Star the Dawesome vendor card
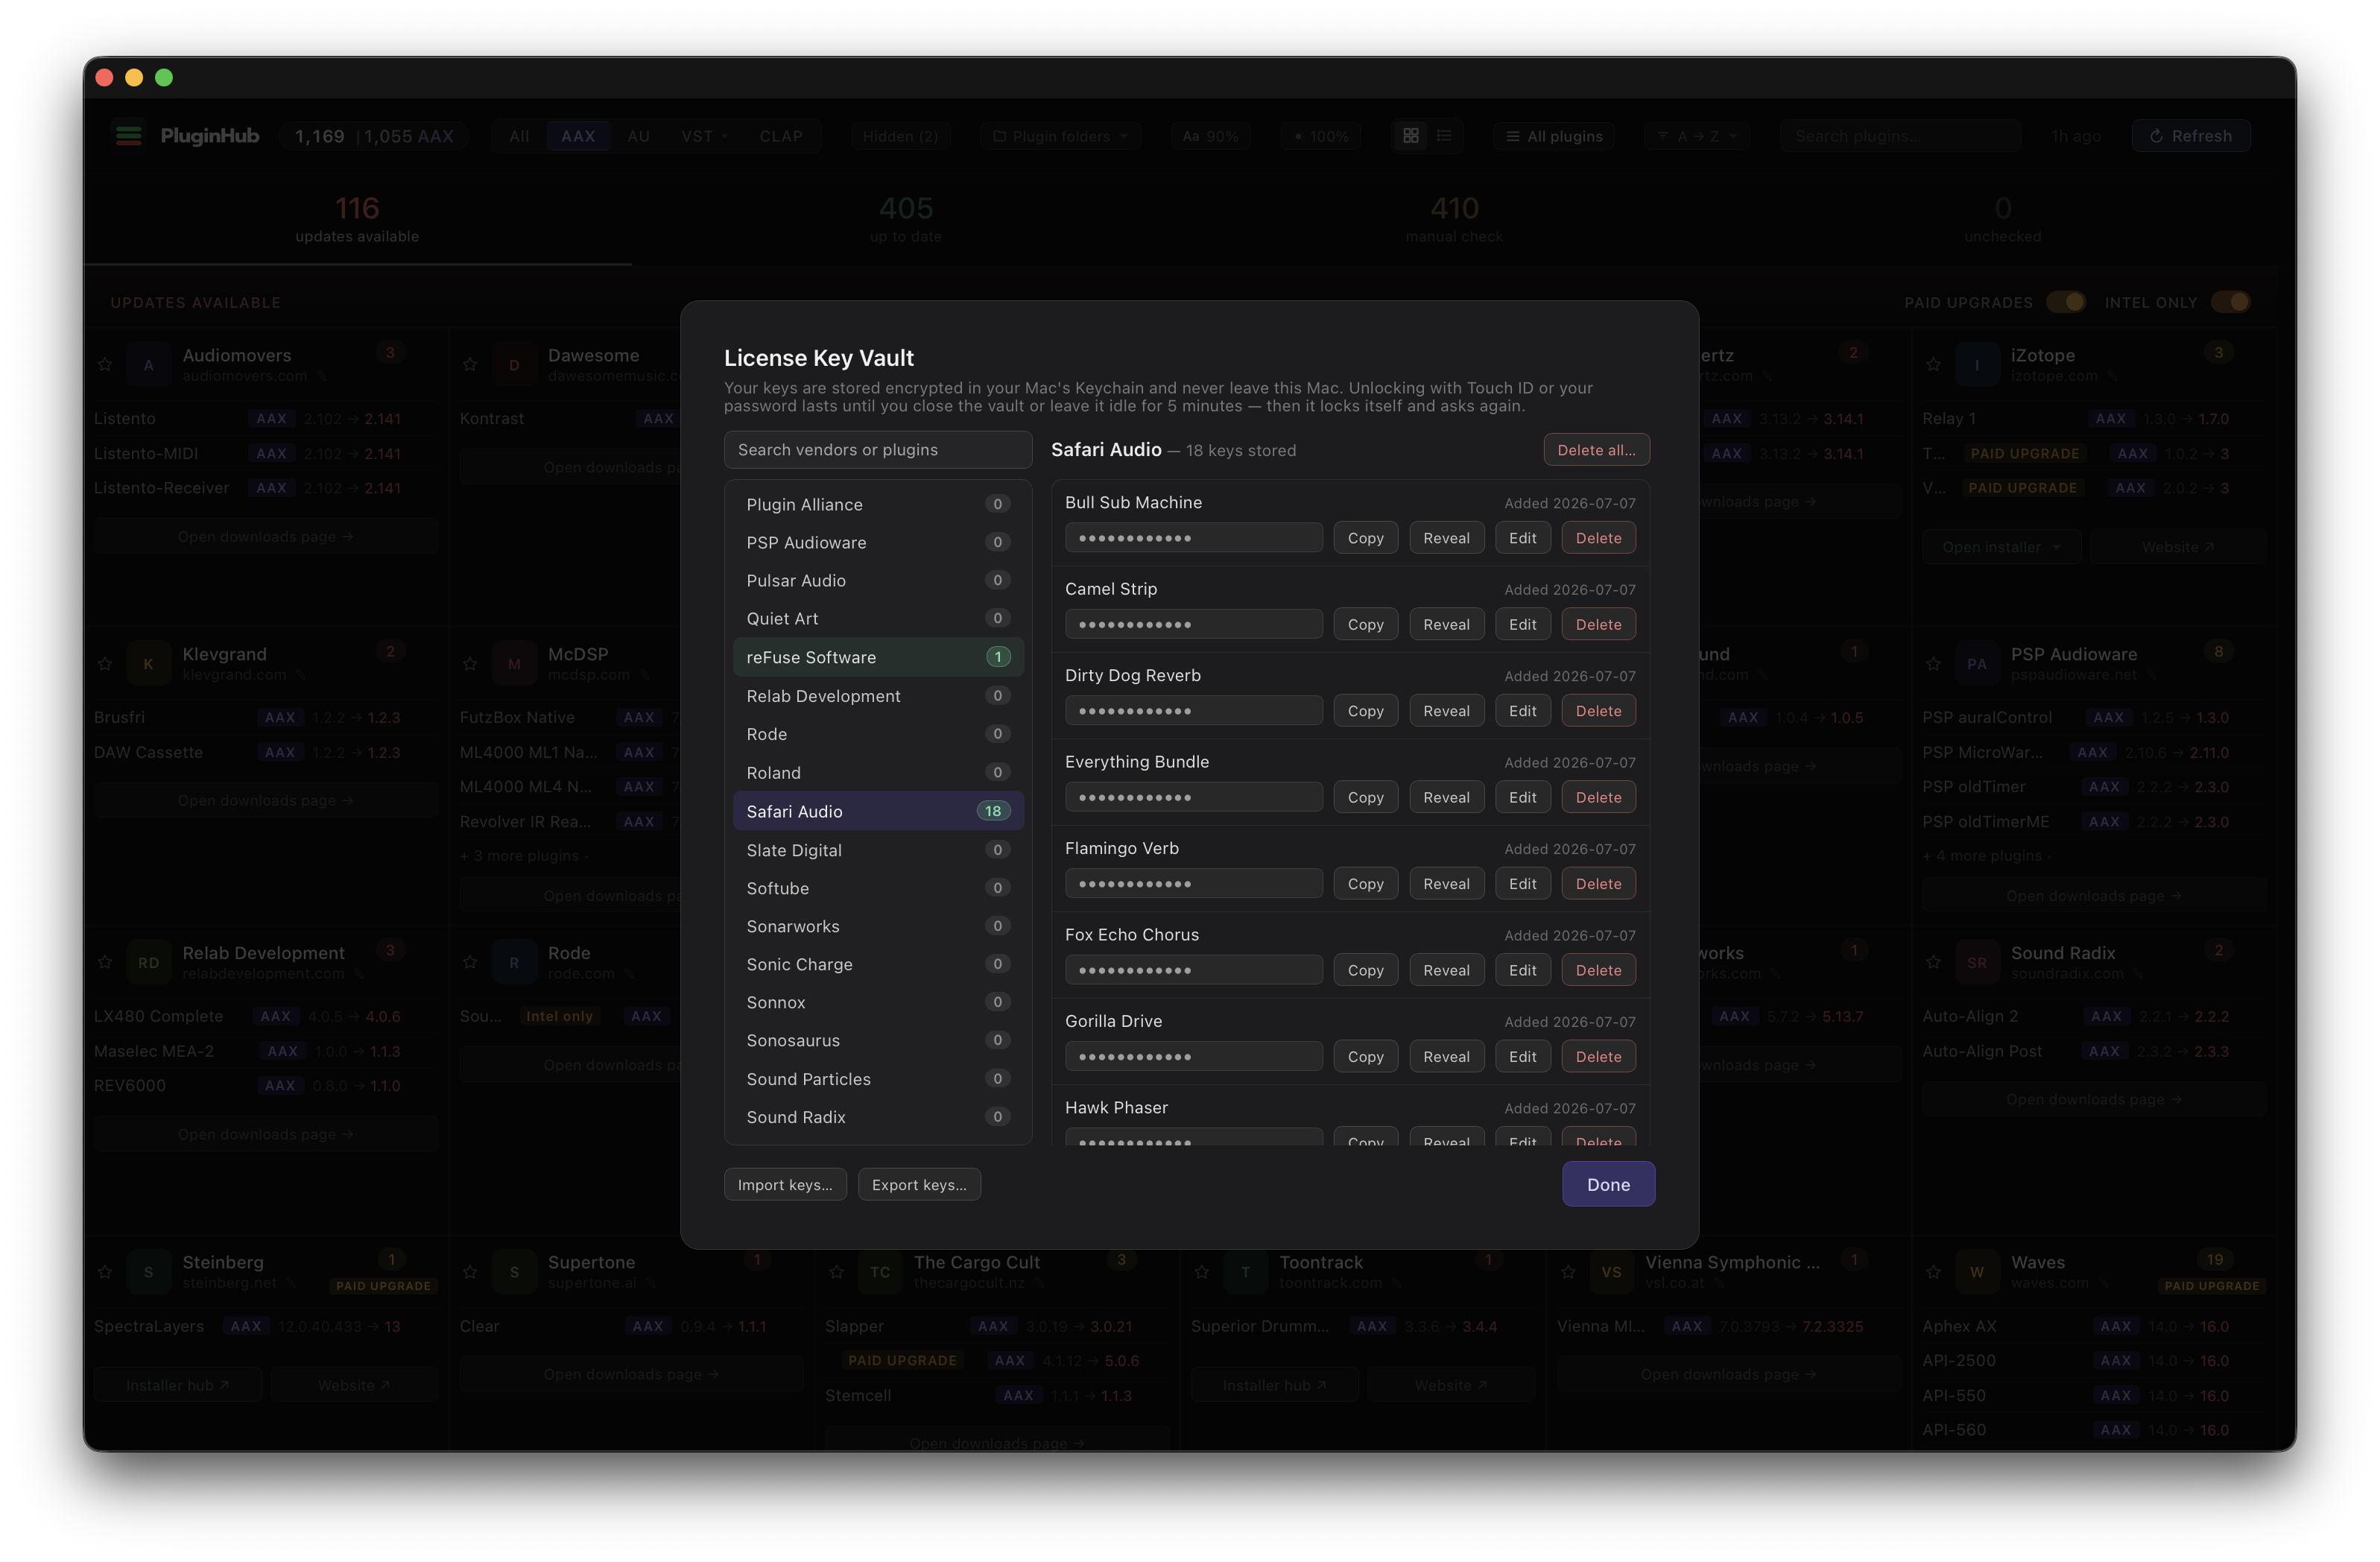This screenshot has width=2380, height=1562. 470,365
